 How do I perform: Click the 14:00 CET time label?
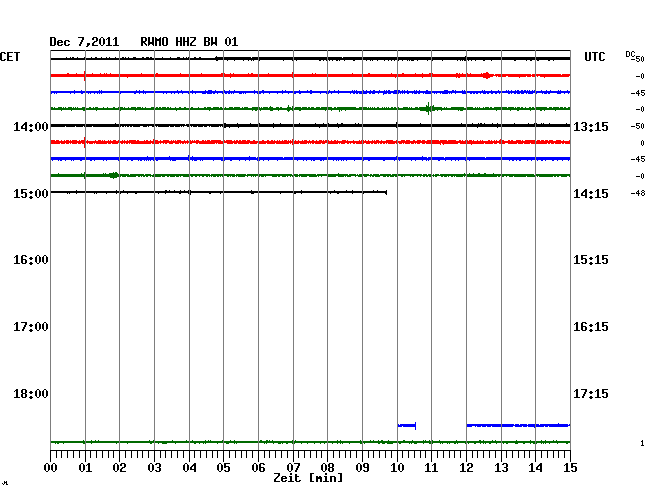click(31, 126)
